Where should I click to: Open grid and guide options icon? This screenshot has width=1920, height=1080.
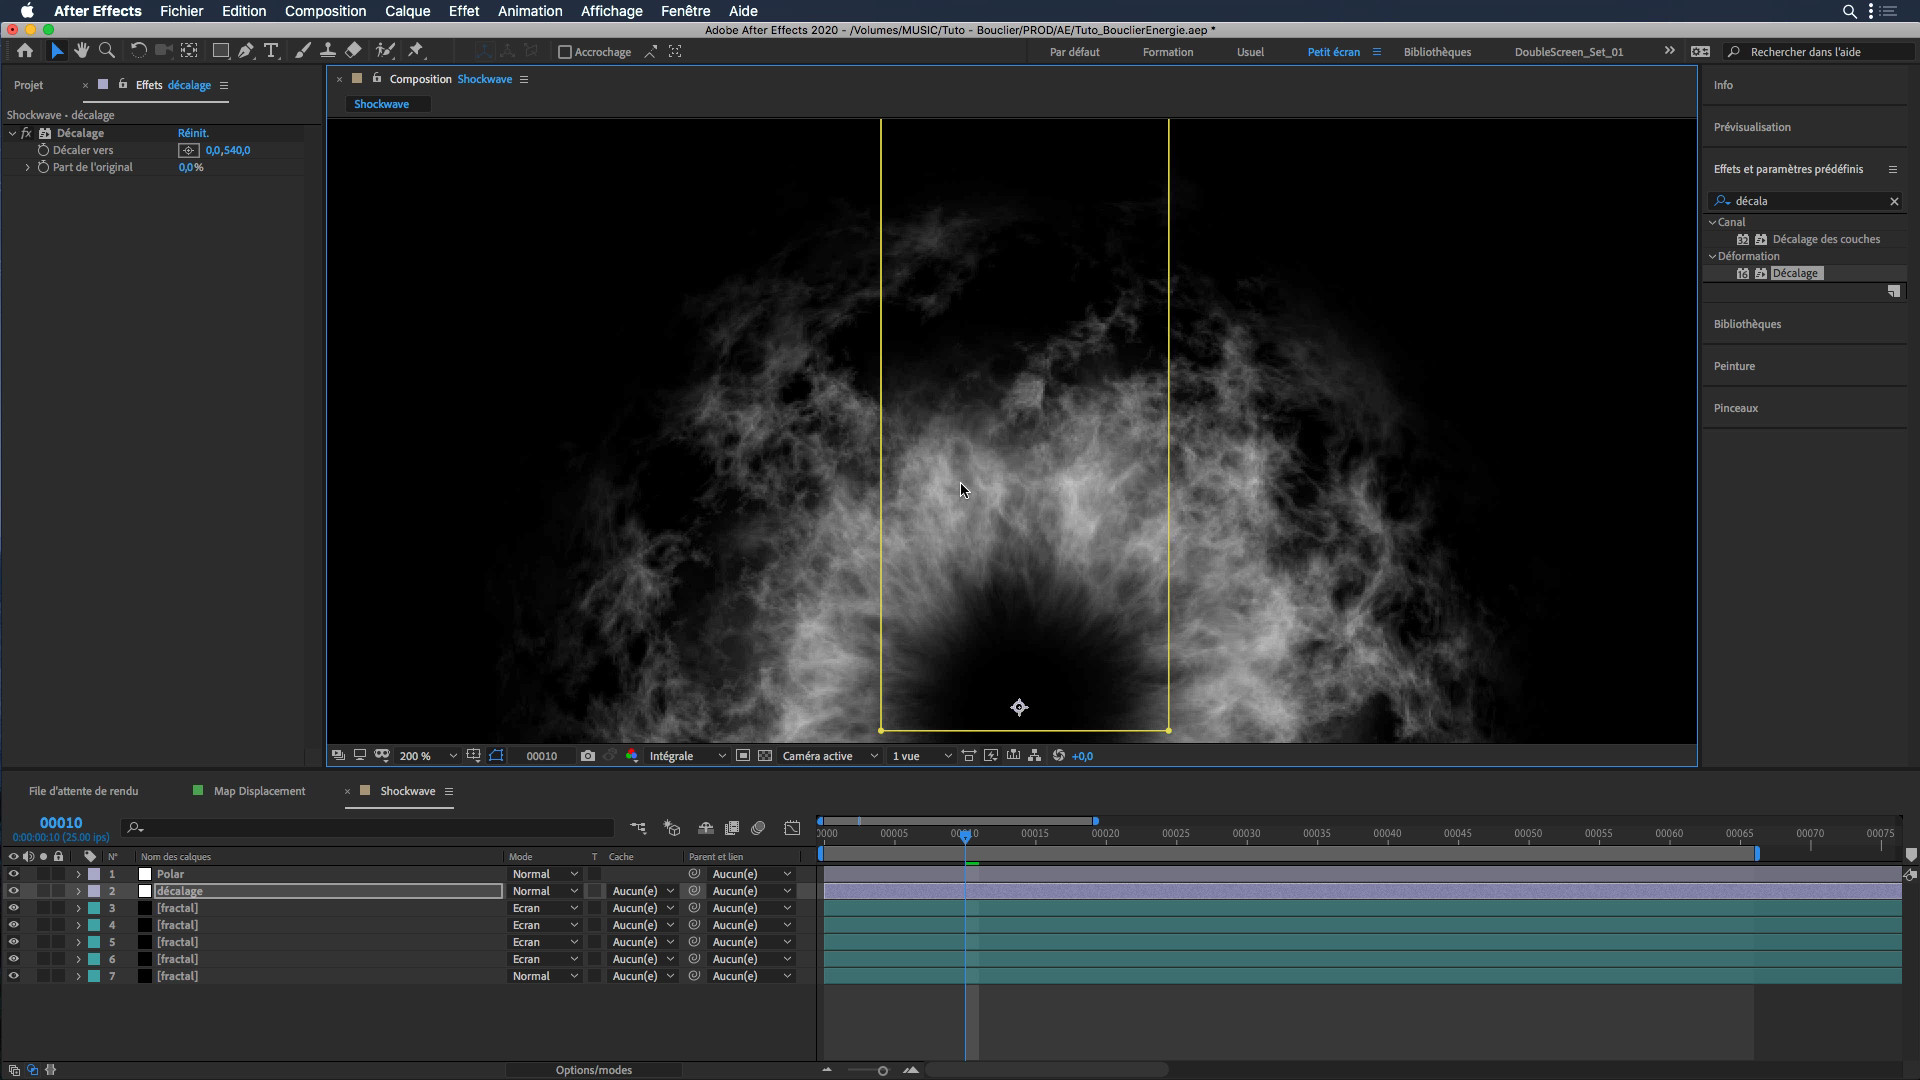[473, 756]
